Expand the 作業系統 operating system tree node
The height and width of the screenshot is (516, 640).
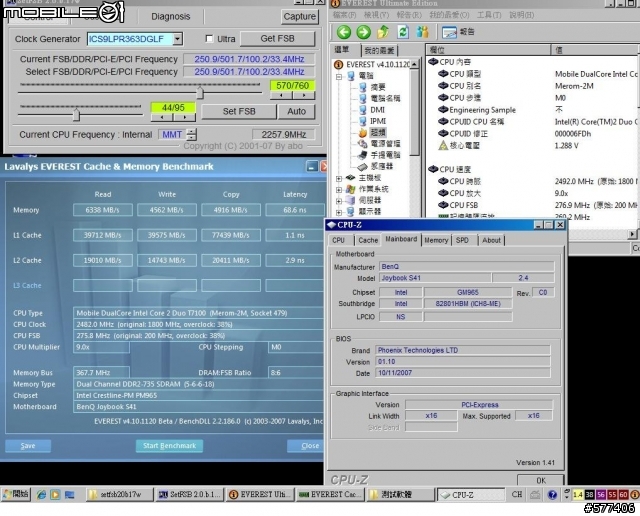[339, 189]
